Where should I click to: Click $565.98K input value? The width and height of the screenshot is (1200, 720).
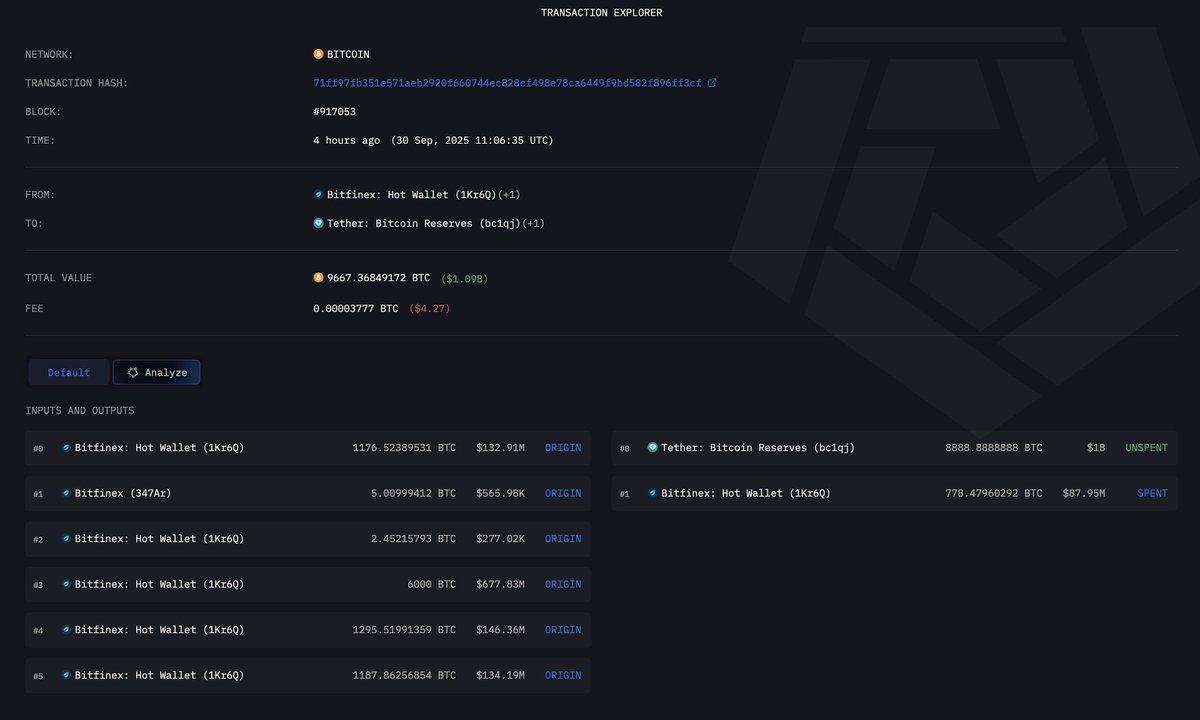click(x=500, y=493)
